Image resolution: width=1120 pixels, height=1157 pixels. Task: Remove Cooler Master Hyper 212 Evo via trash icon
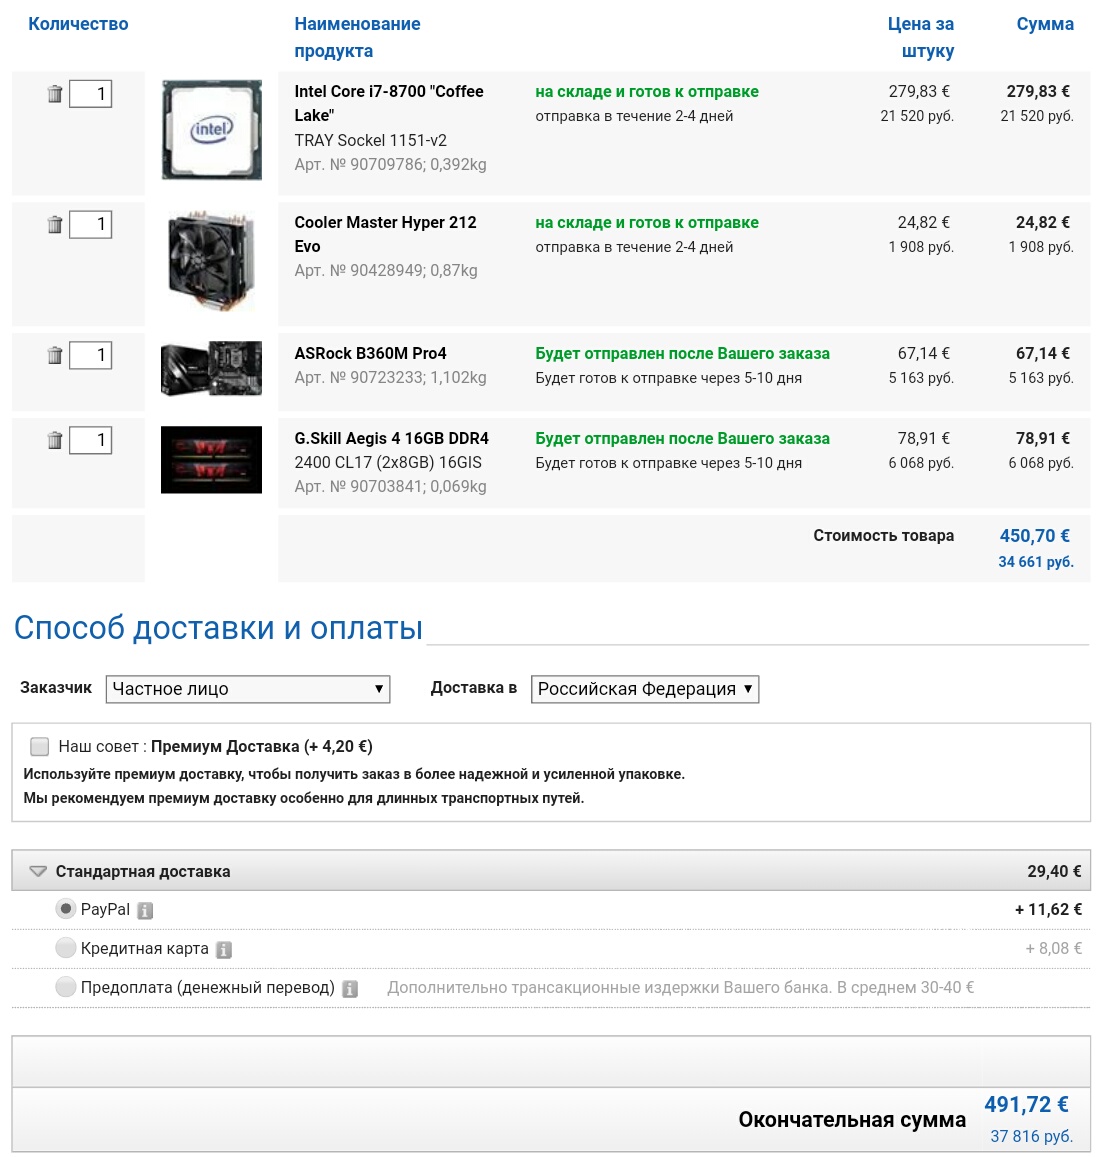(55, 224)
